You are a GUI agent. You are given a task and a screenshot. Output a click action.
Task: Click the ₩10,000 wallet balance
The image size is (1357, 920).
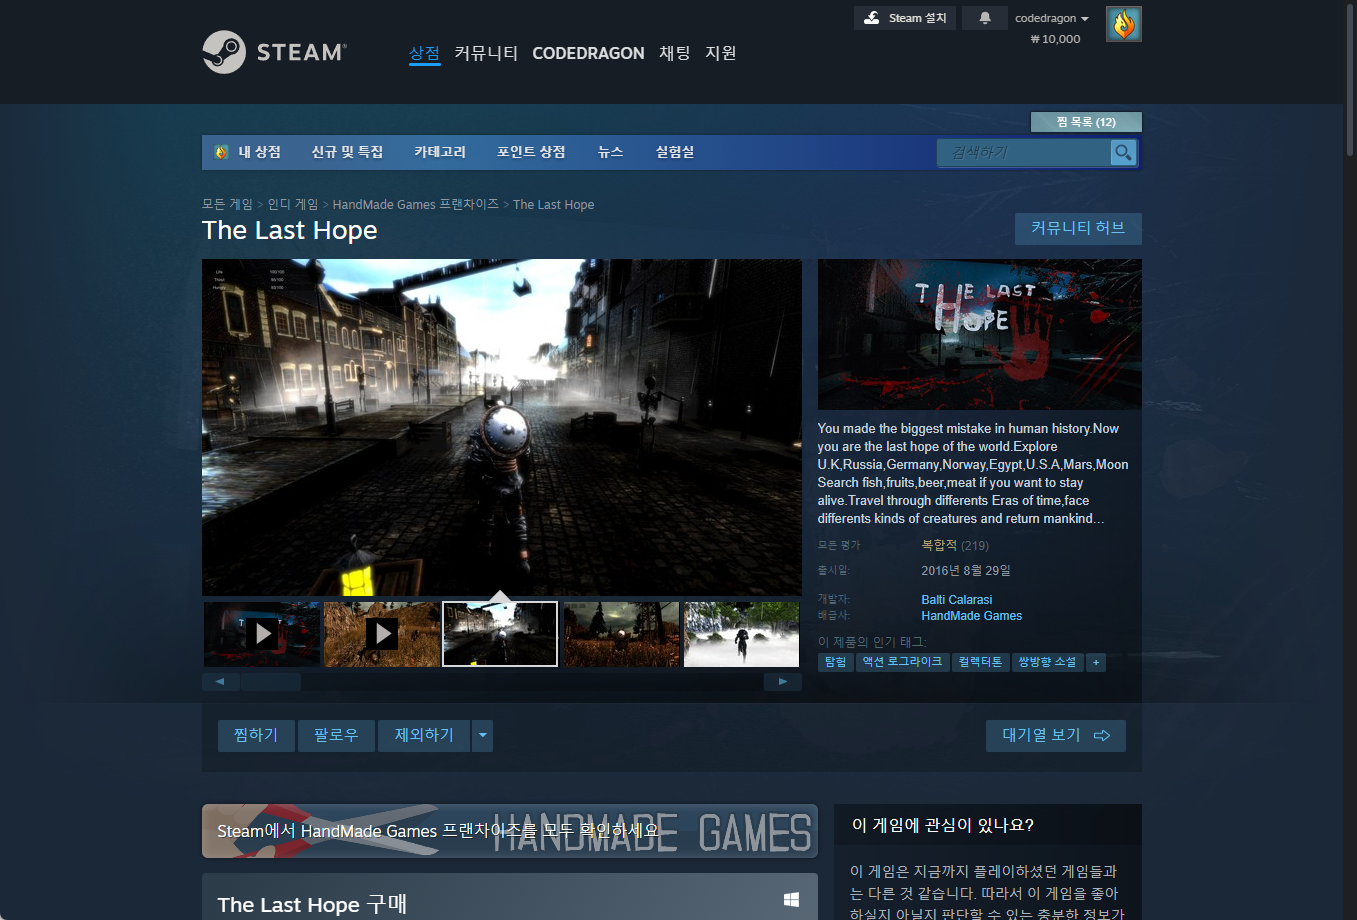click(1055, 39)
